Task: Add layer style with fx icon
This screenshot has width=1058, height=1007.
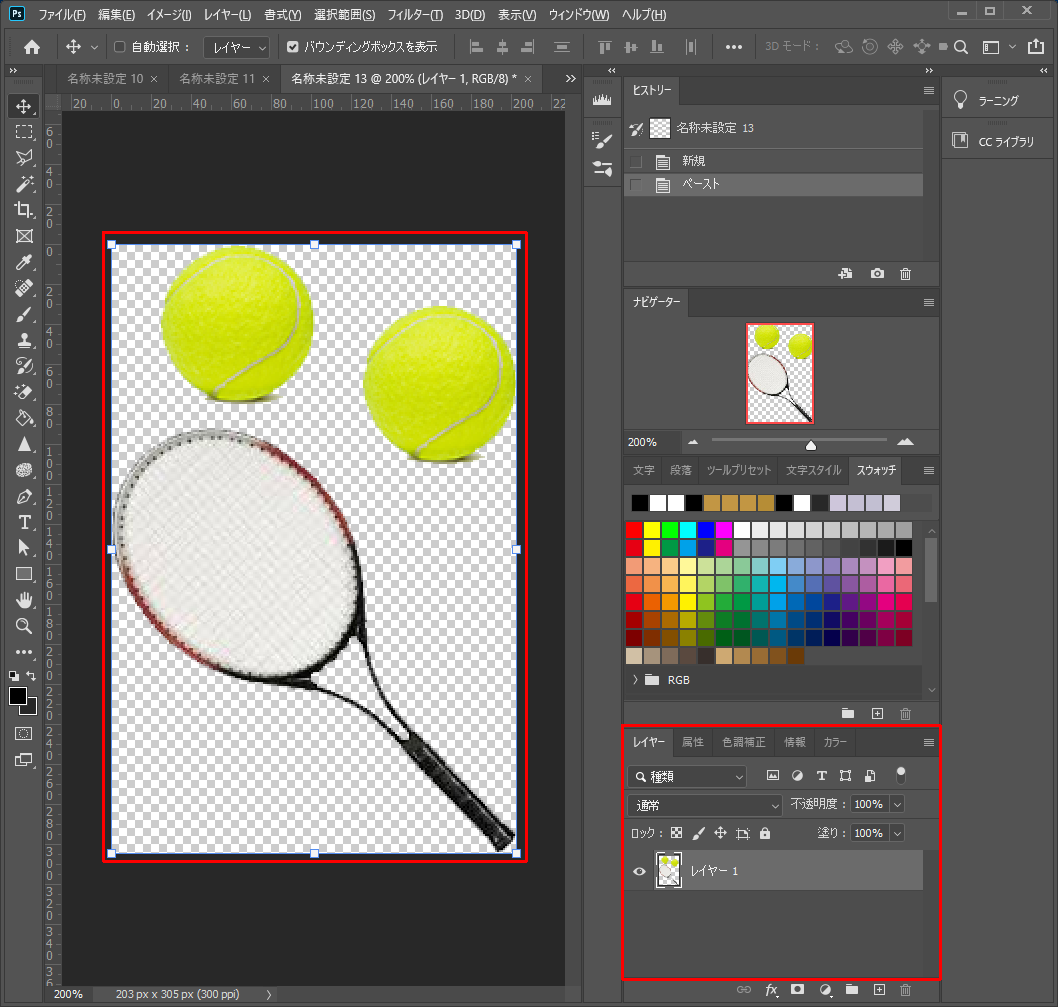Action: [x=771, y=989]
